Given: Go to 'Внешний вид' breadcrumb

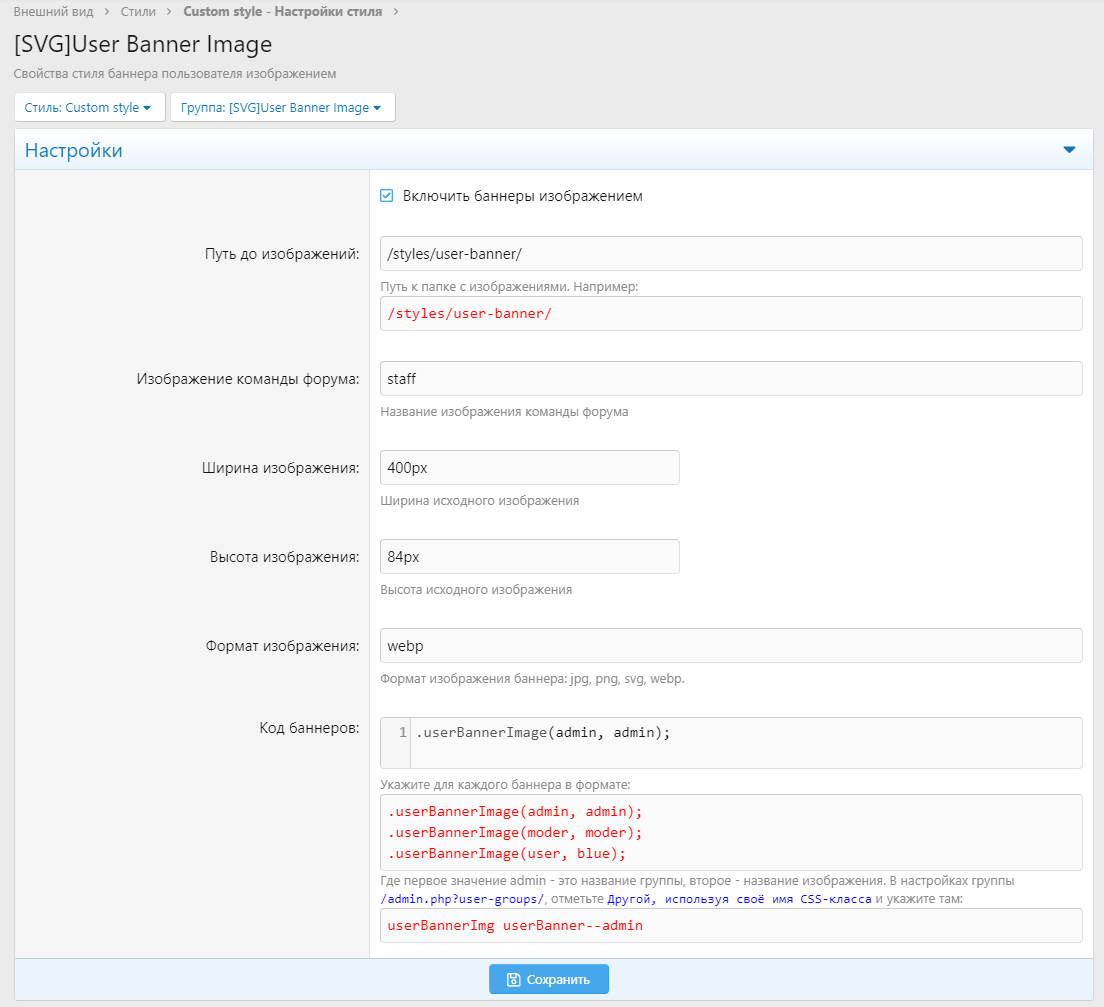Looking at the screenshot, I should click(54, 12).
